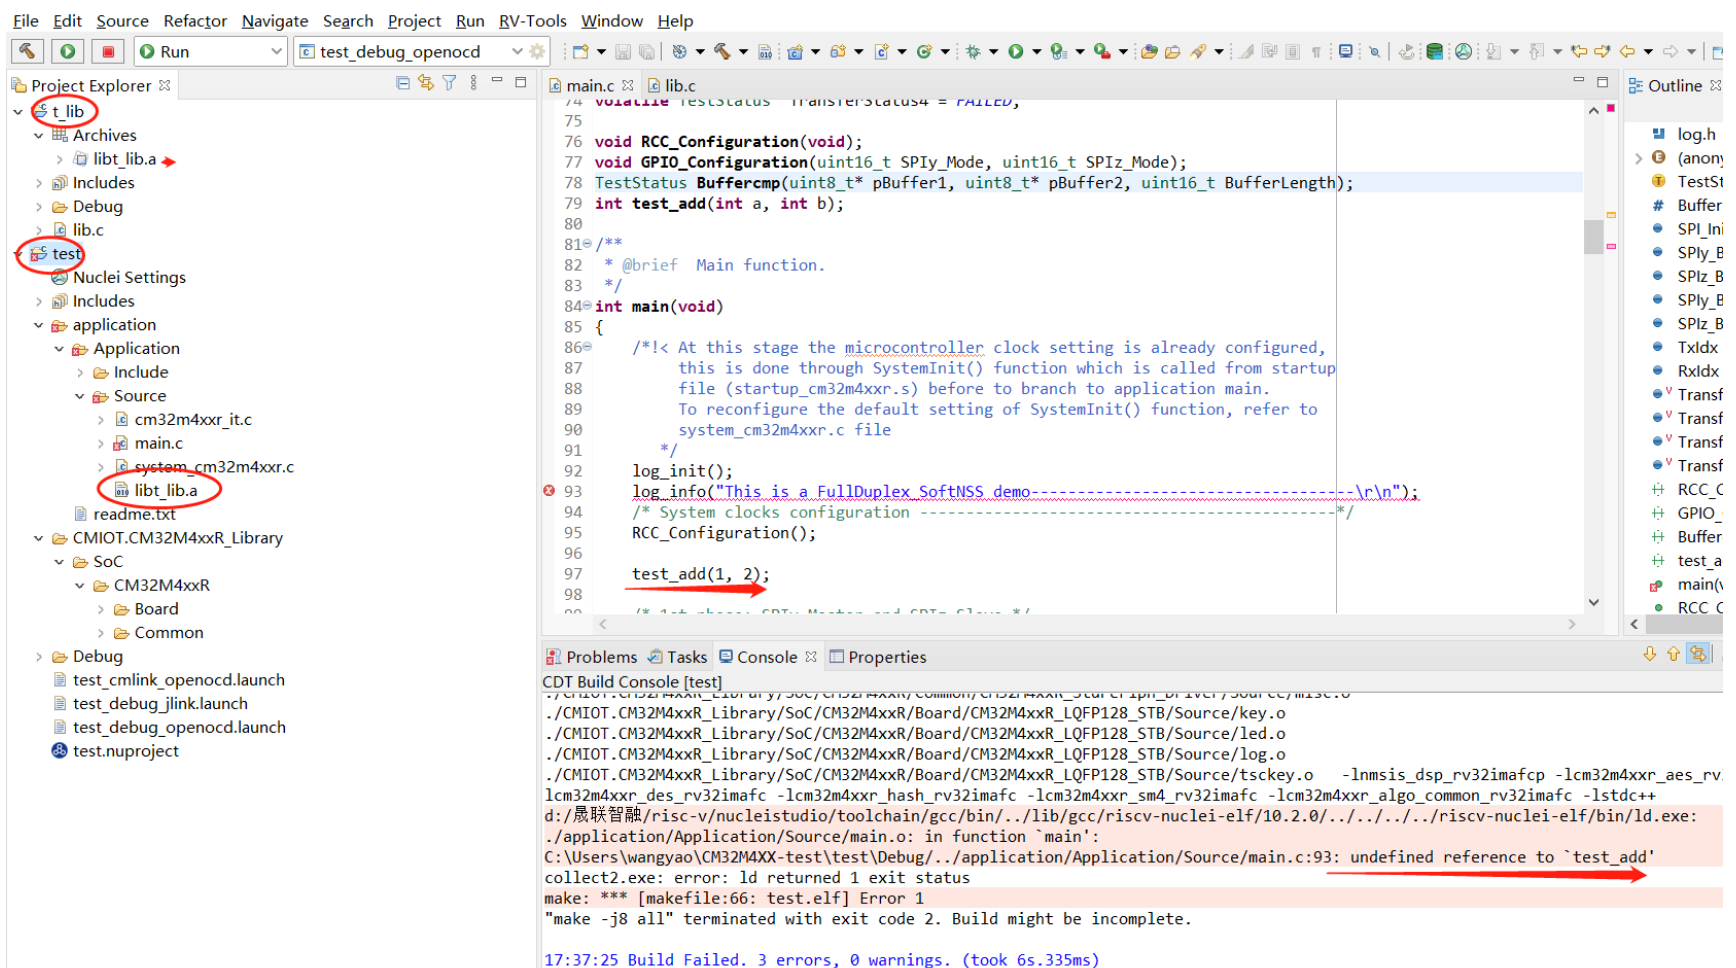1736x968 pixels.
Task: Open the RV-Tools menu
Action: (532, 21)
